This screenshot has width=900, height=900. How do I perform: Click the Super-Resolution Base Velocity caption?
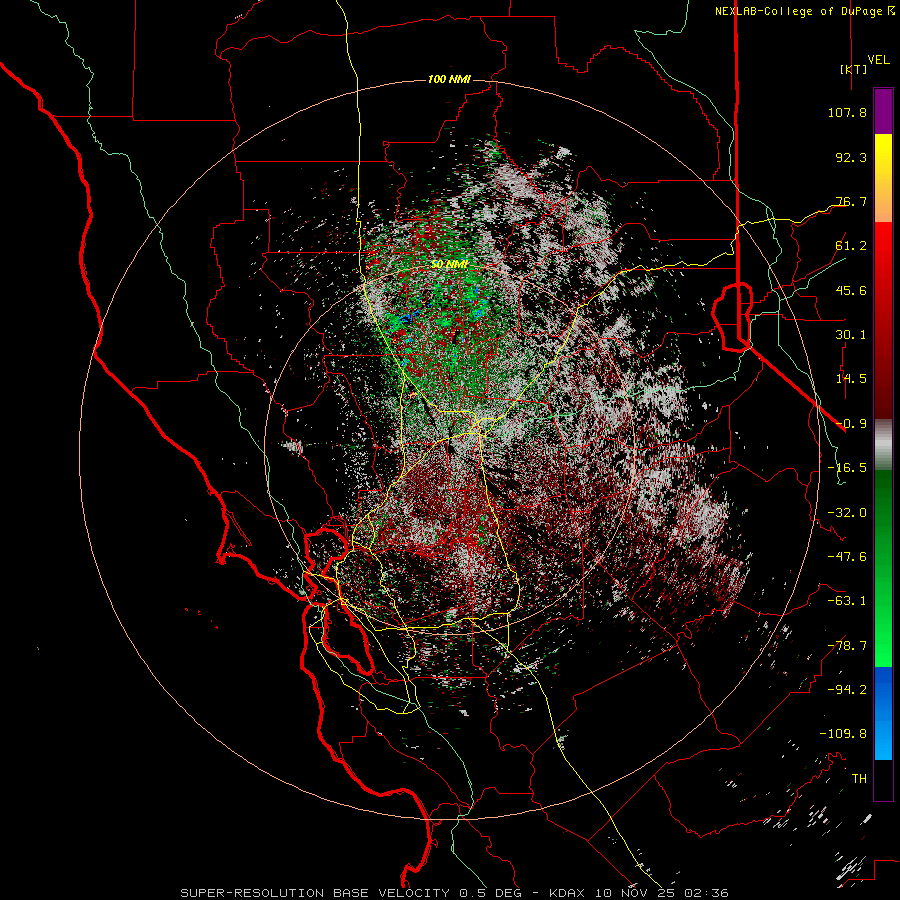318,893
